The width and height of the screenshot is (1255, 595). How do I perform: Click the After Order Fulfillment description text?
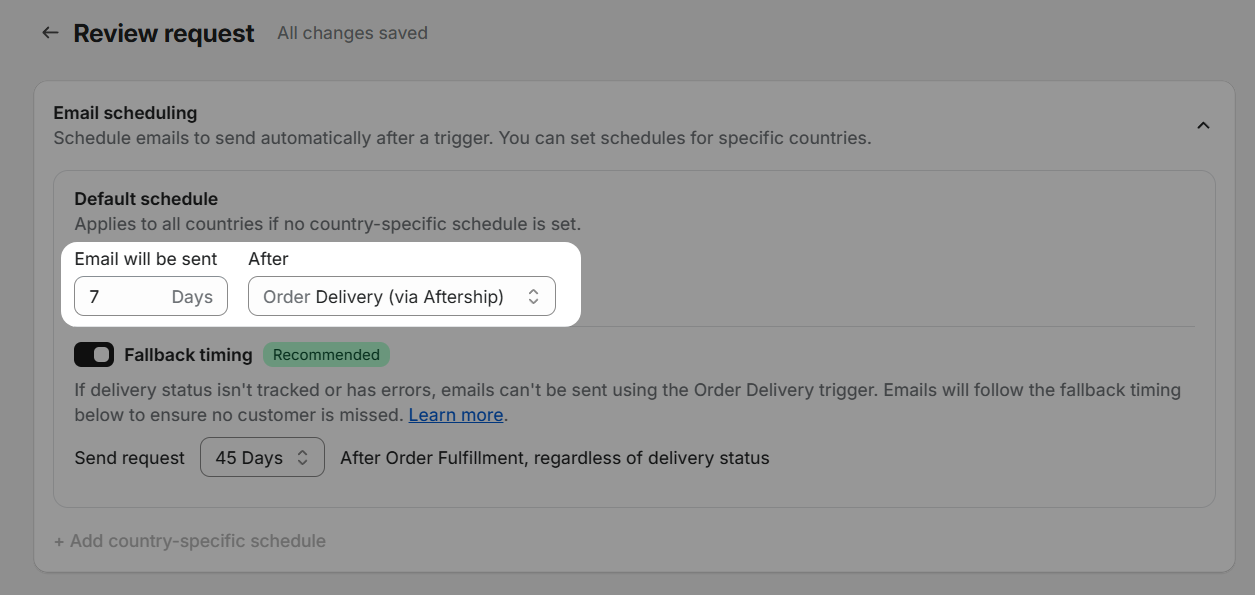(x=555, y=458)
